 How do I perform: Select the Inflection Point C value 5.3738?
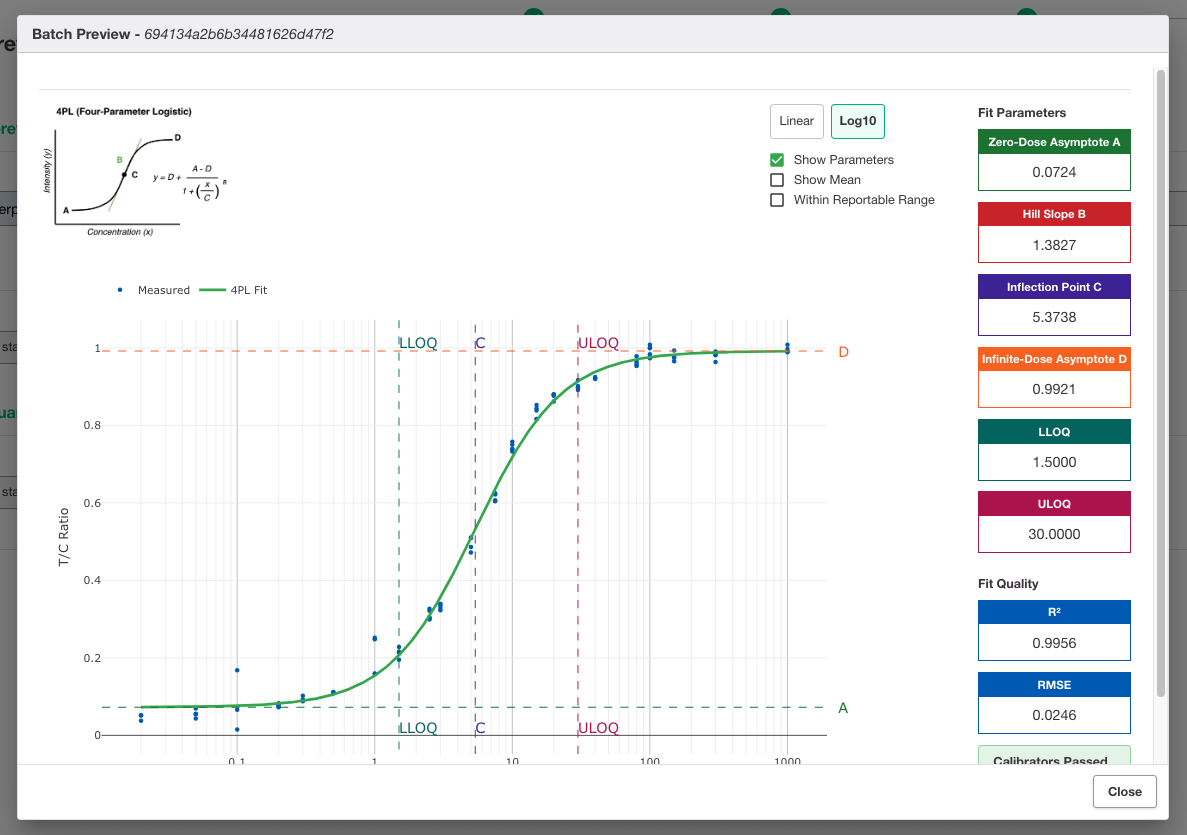(1054, 317)
